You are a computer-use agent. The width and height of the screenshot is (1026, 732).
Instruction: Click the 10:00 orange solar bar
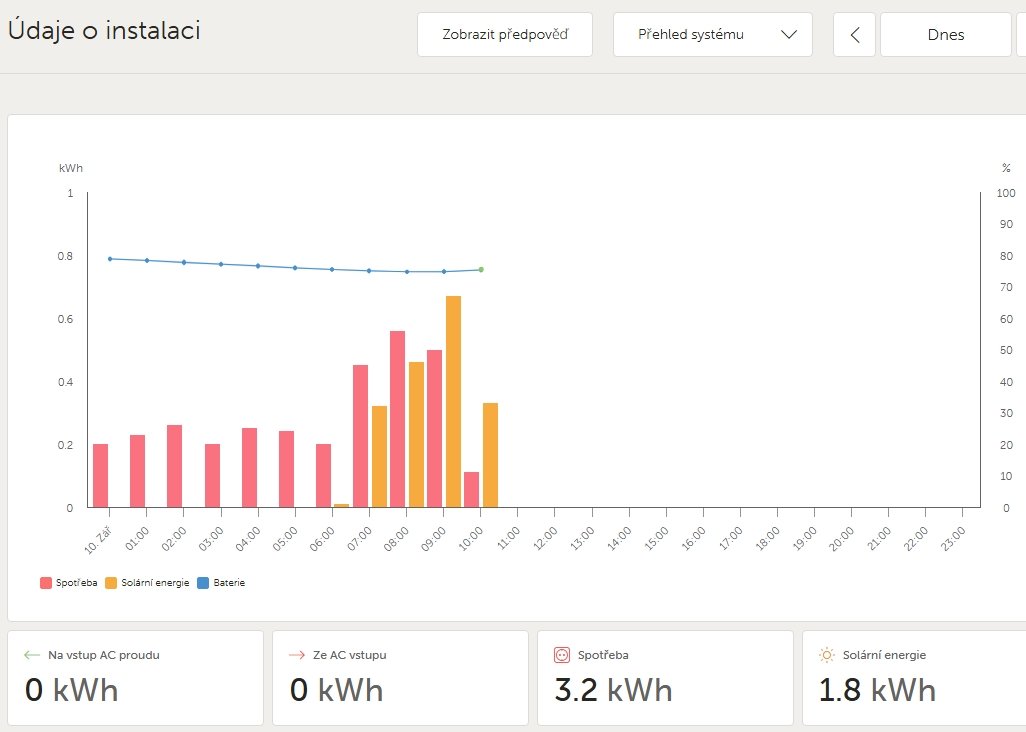pyautogui.click(x=490, y=455)
